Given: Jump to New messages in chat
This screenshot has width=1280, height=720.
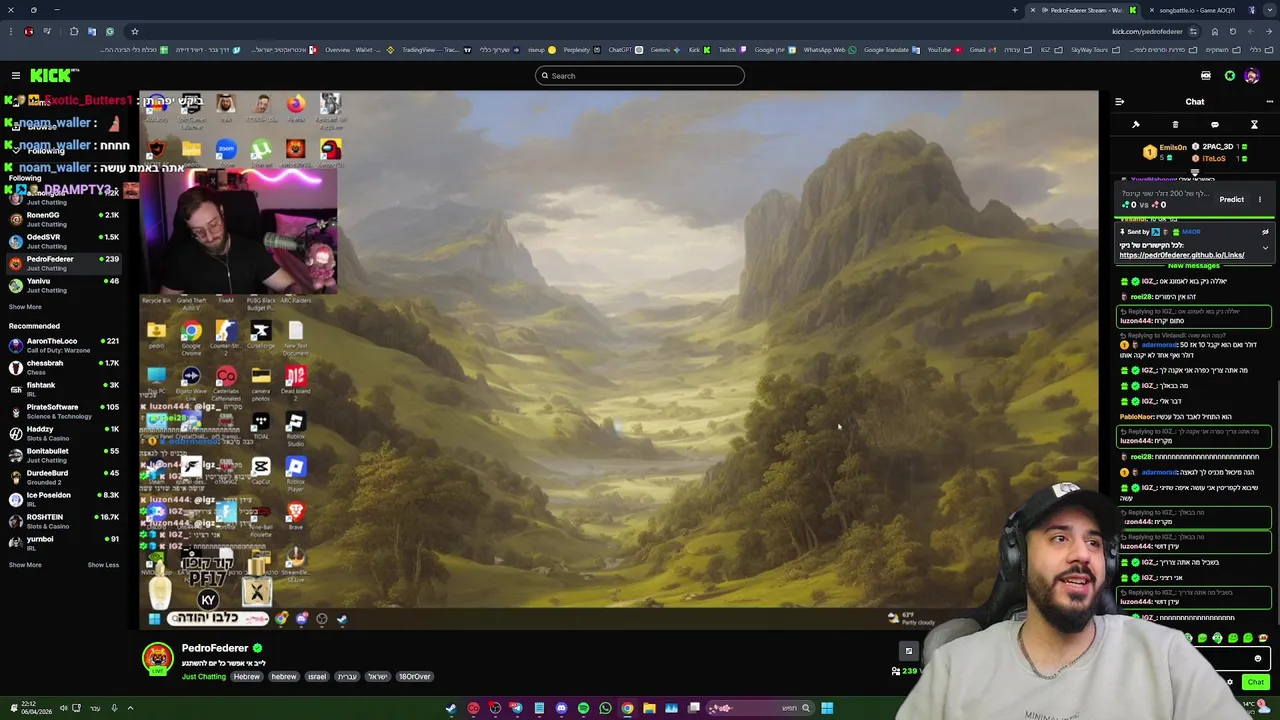Looking at the screenshot, I should tap(1194, 266).
